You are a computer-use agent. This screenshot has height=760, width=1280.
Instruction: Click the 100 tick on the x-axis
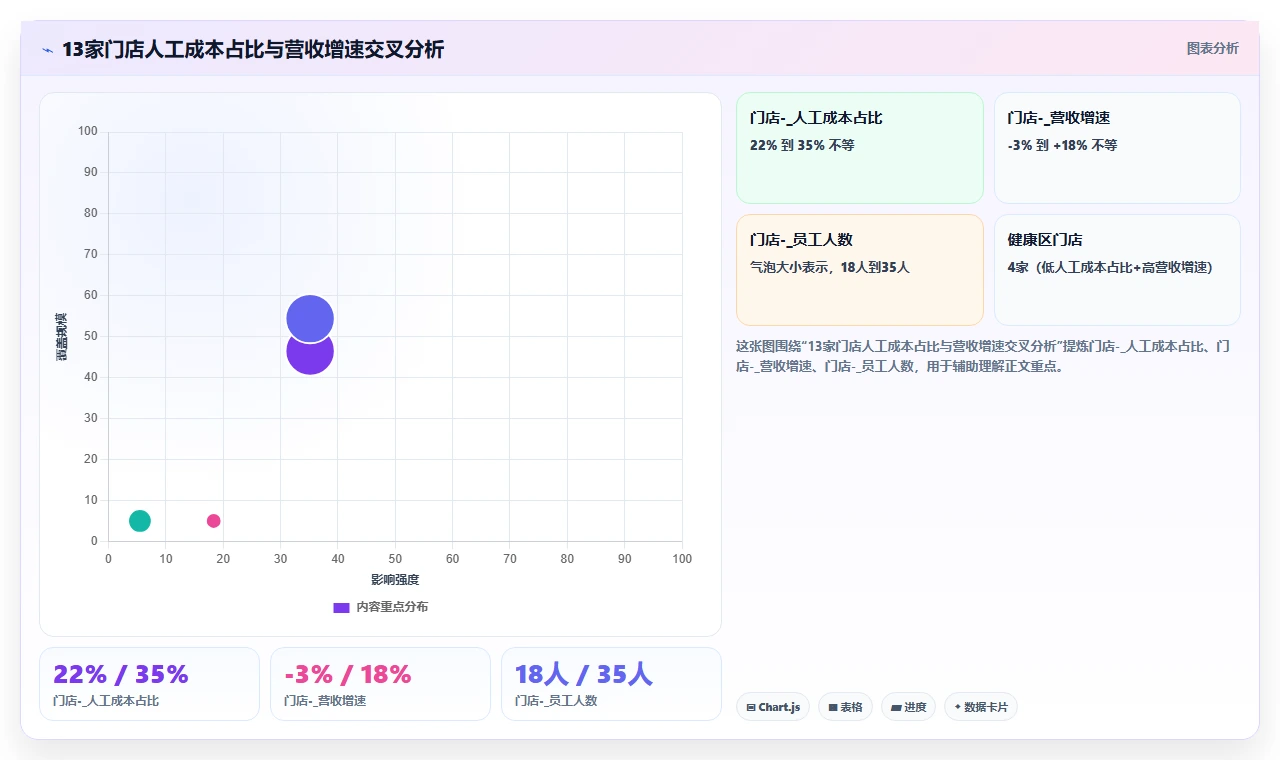click(x=682, y=559)
